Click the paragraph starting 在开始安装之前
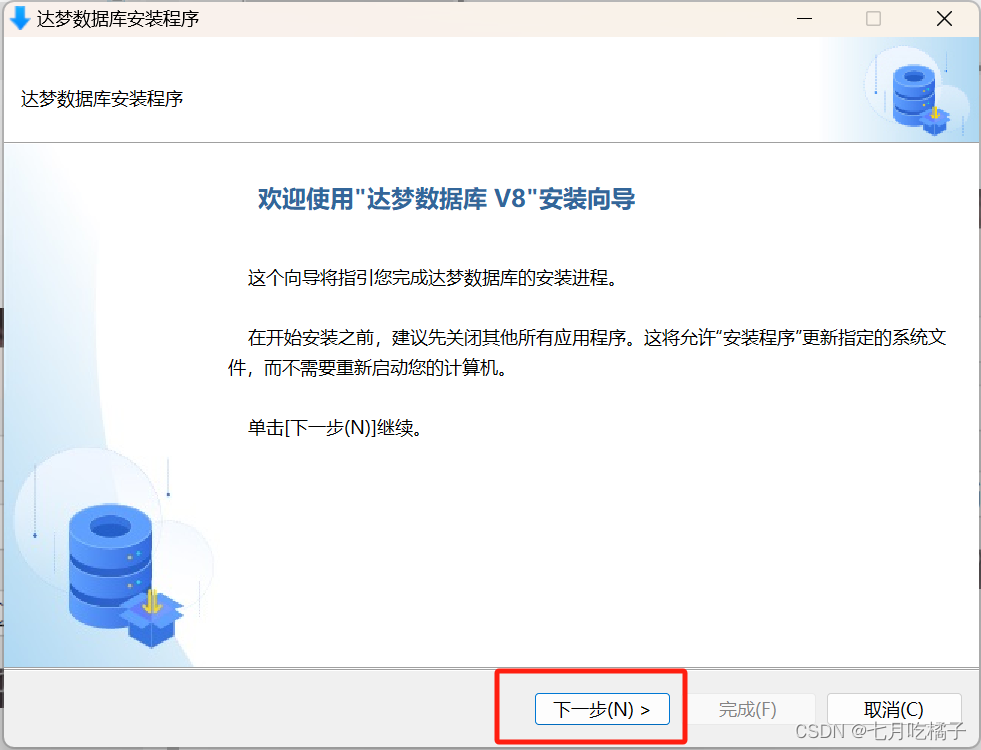This screenshot has width=981, height=750. coord(587,352)
